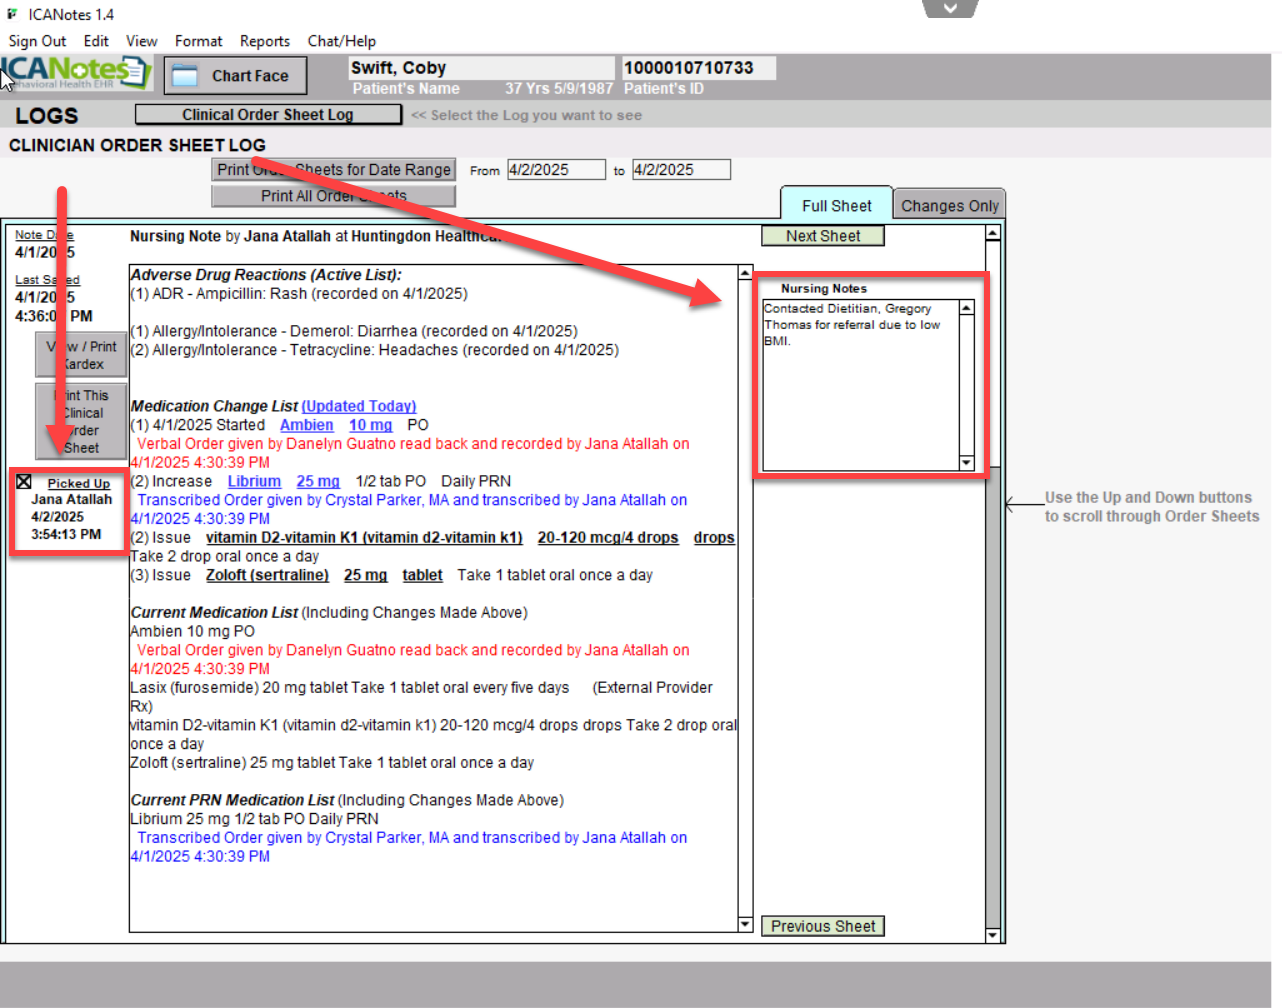1282x1008 pixels.
Task: Open the Reports menu
Action: (x=264, y=41)
